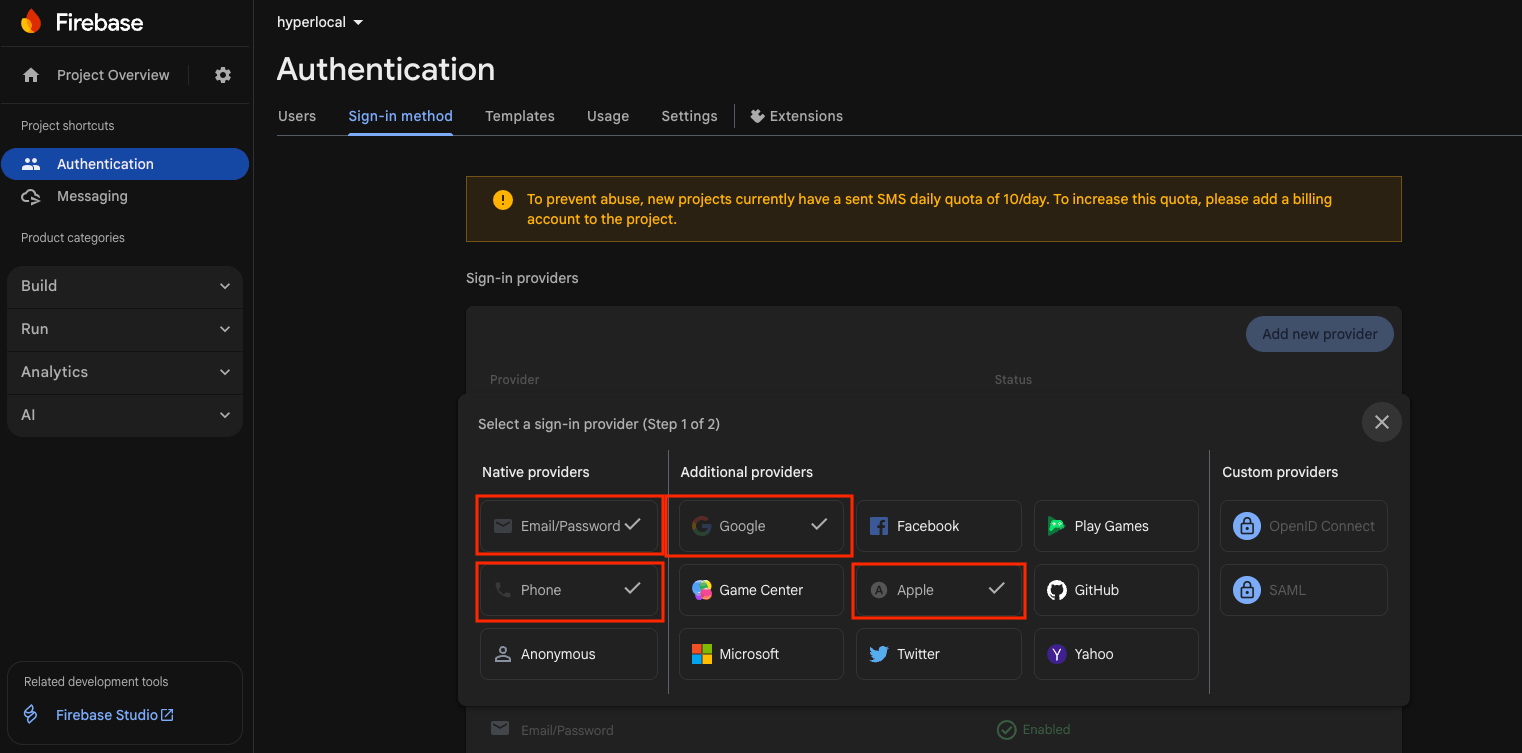Click the Play Games controller icon
Viewport: 1522px width, 753px height.
tap(1056, 526)
